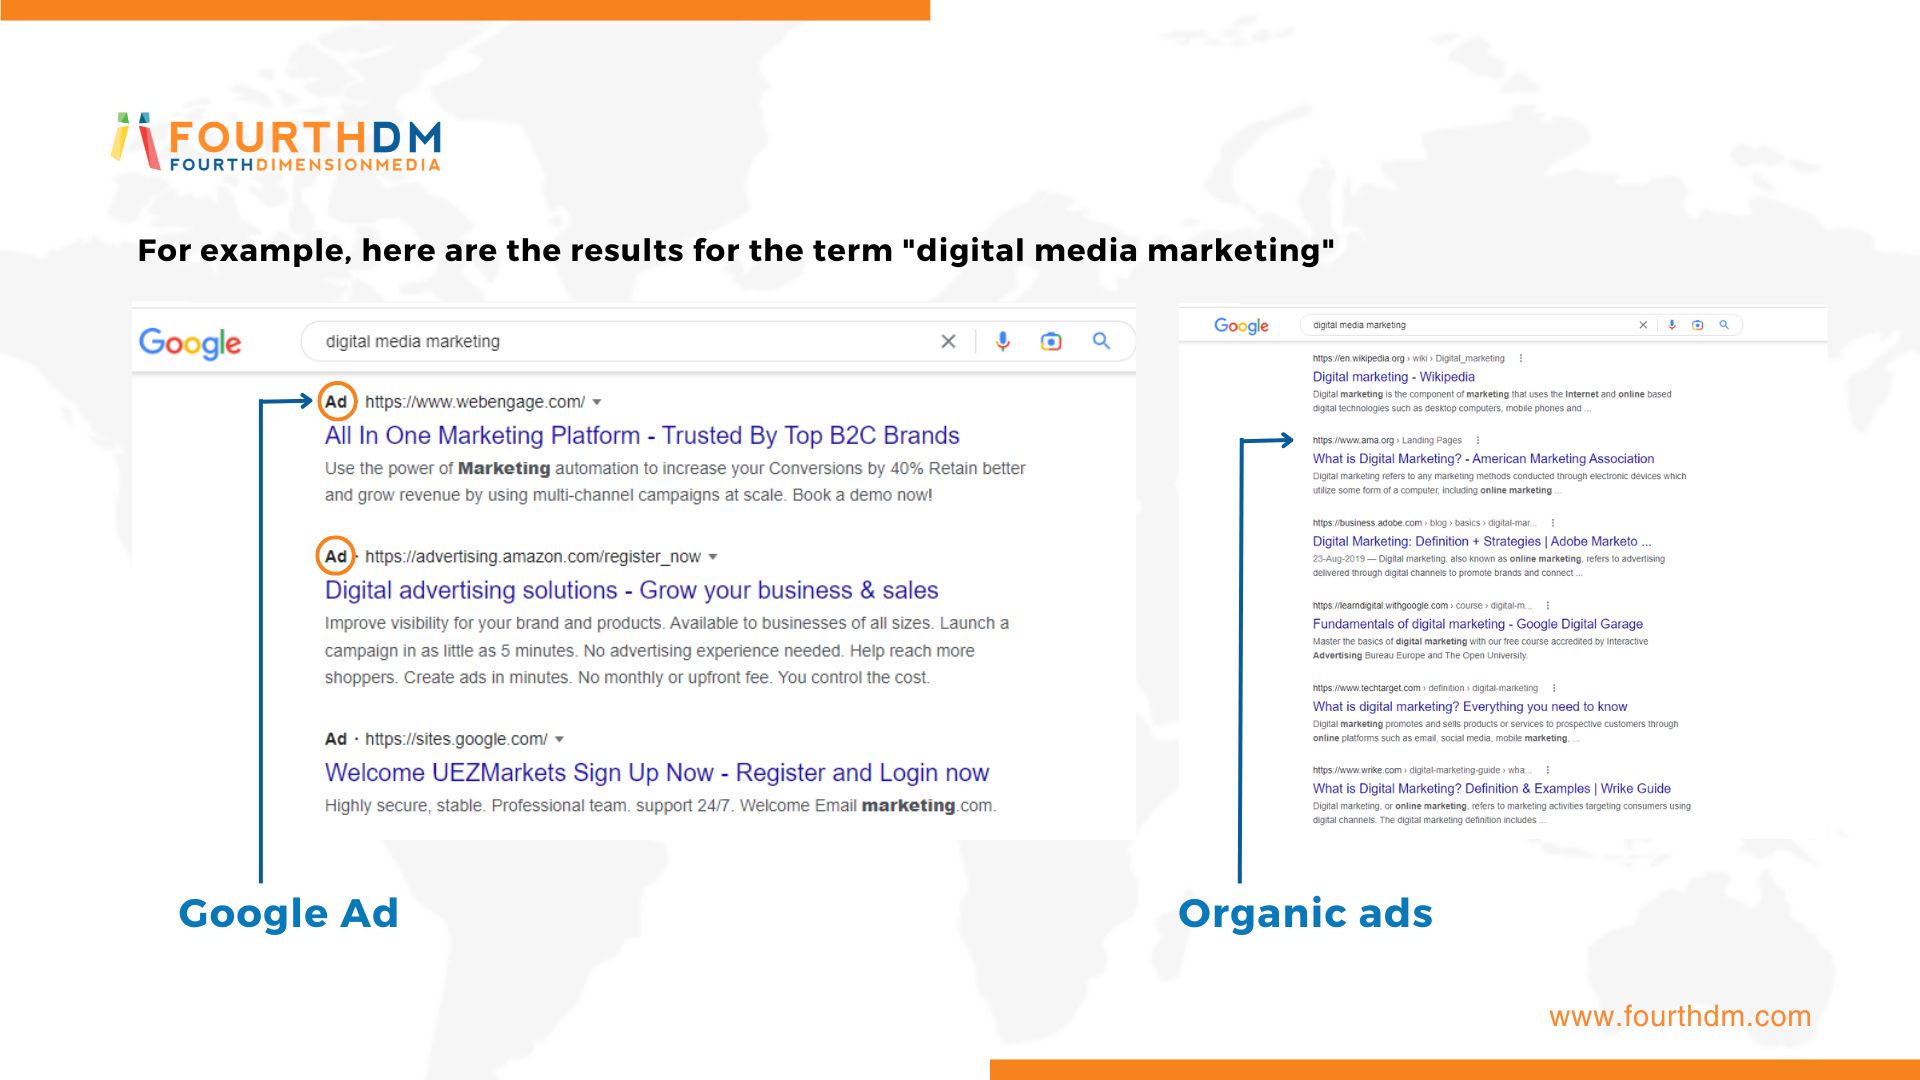Click the Google logo in the left panel

pyautogui.click(x=190, y=343)
